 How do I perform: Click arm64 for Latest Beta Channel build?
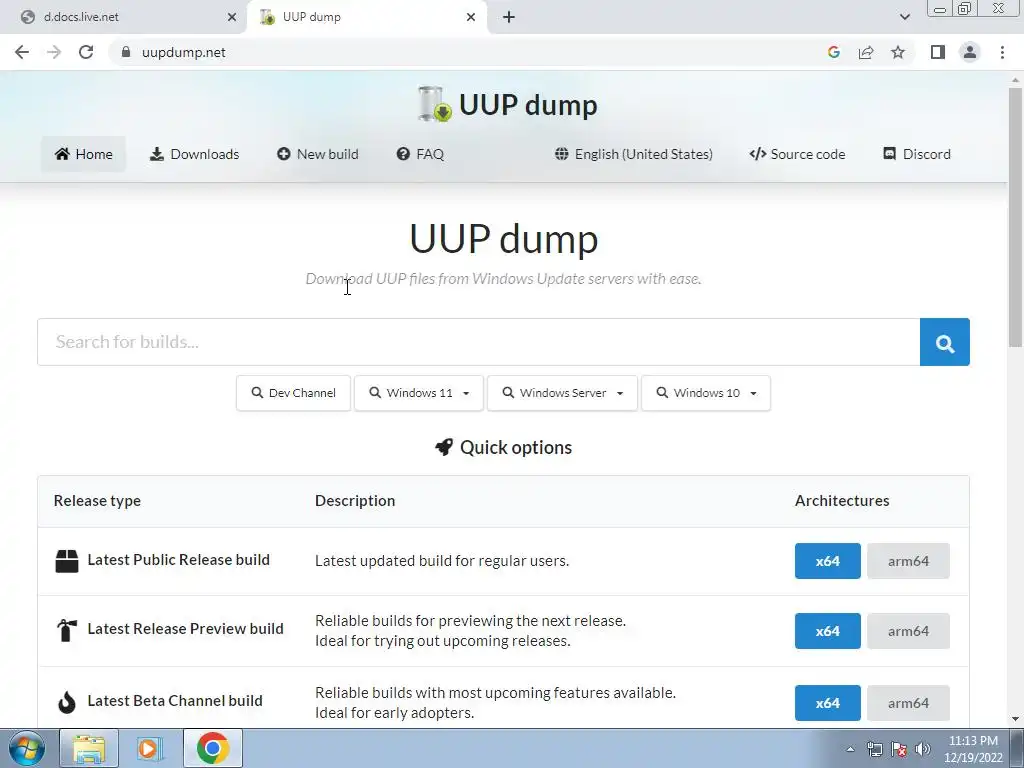pos(908,703)
